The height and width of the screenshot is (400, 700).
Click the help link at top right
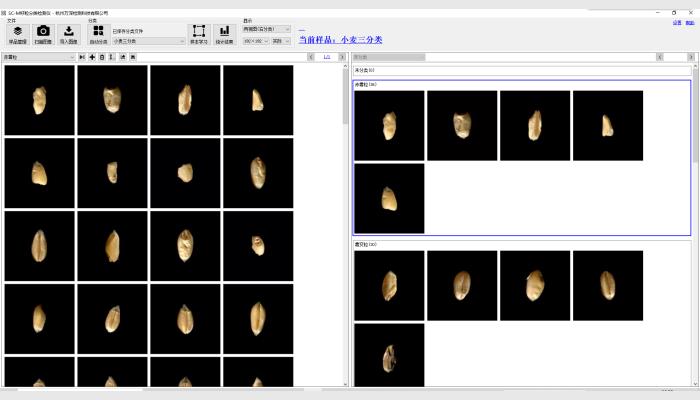pyautogui.click(x=689, y=22)
